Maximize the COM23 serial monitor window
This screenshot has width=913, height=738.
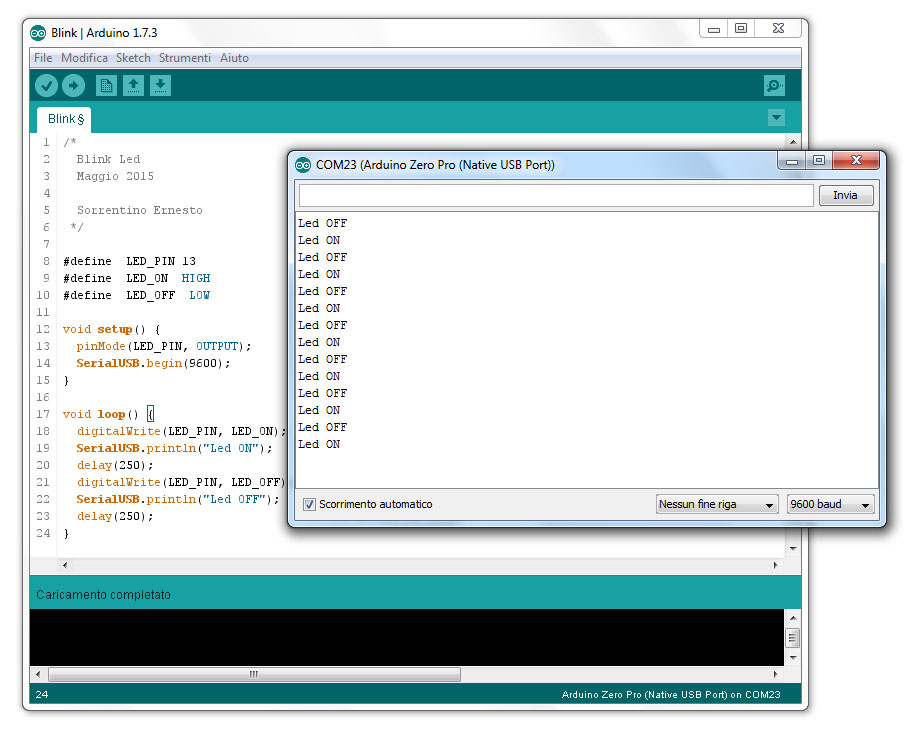click(819, 160)
